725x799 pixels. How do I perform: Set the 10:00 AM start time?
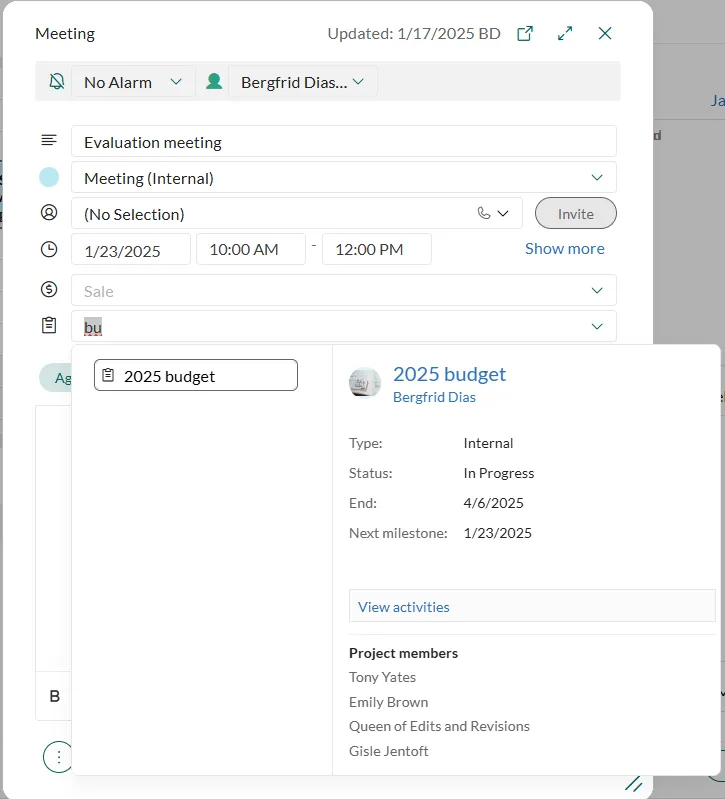coord(250,249)
